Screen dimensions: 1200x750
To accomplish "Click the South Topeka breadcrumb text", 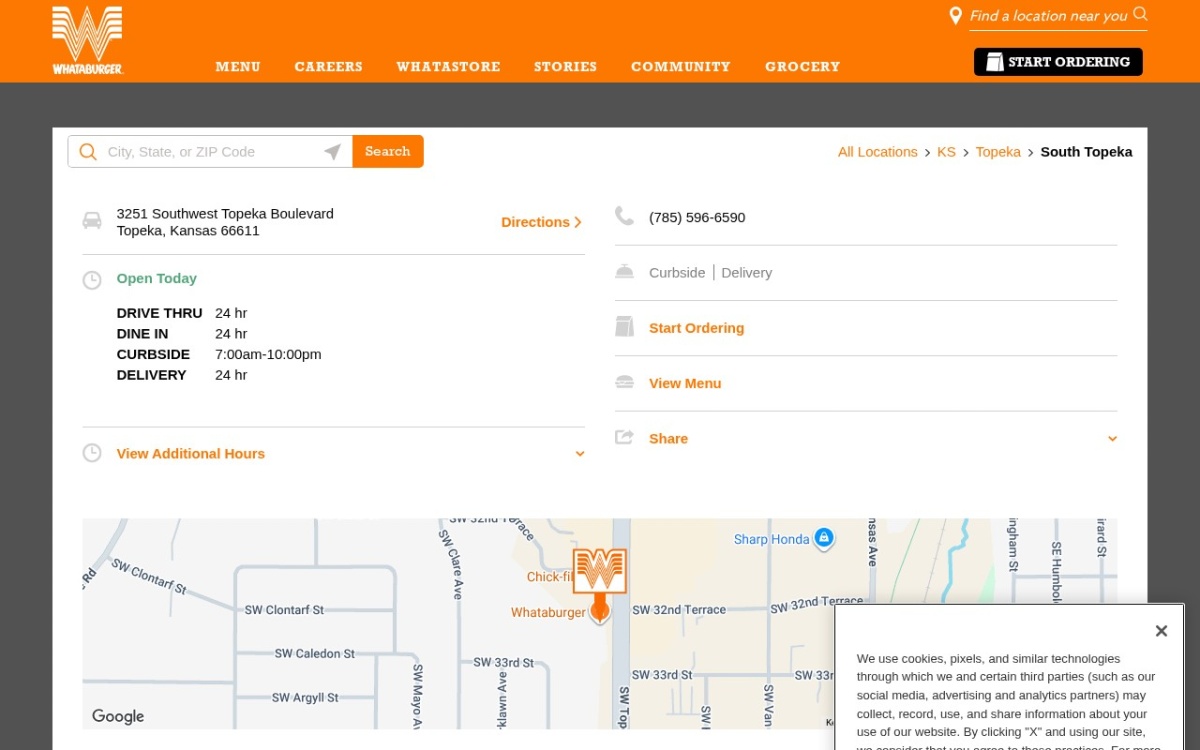I will (1086, 152).
